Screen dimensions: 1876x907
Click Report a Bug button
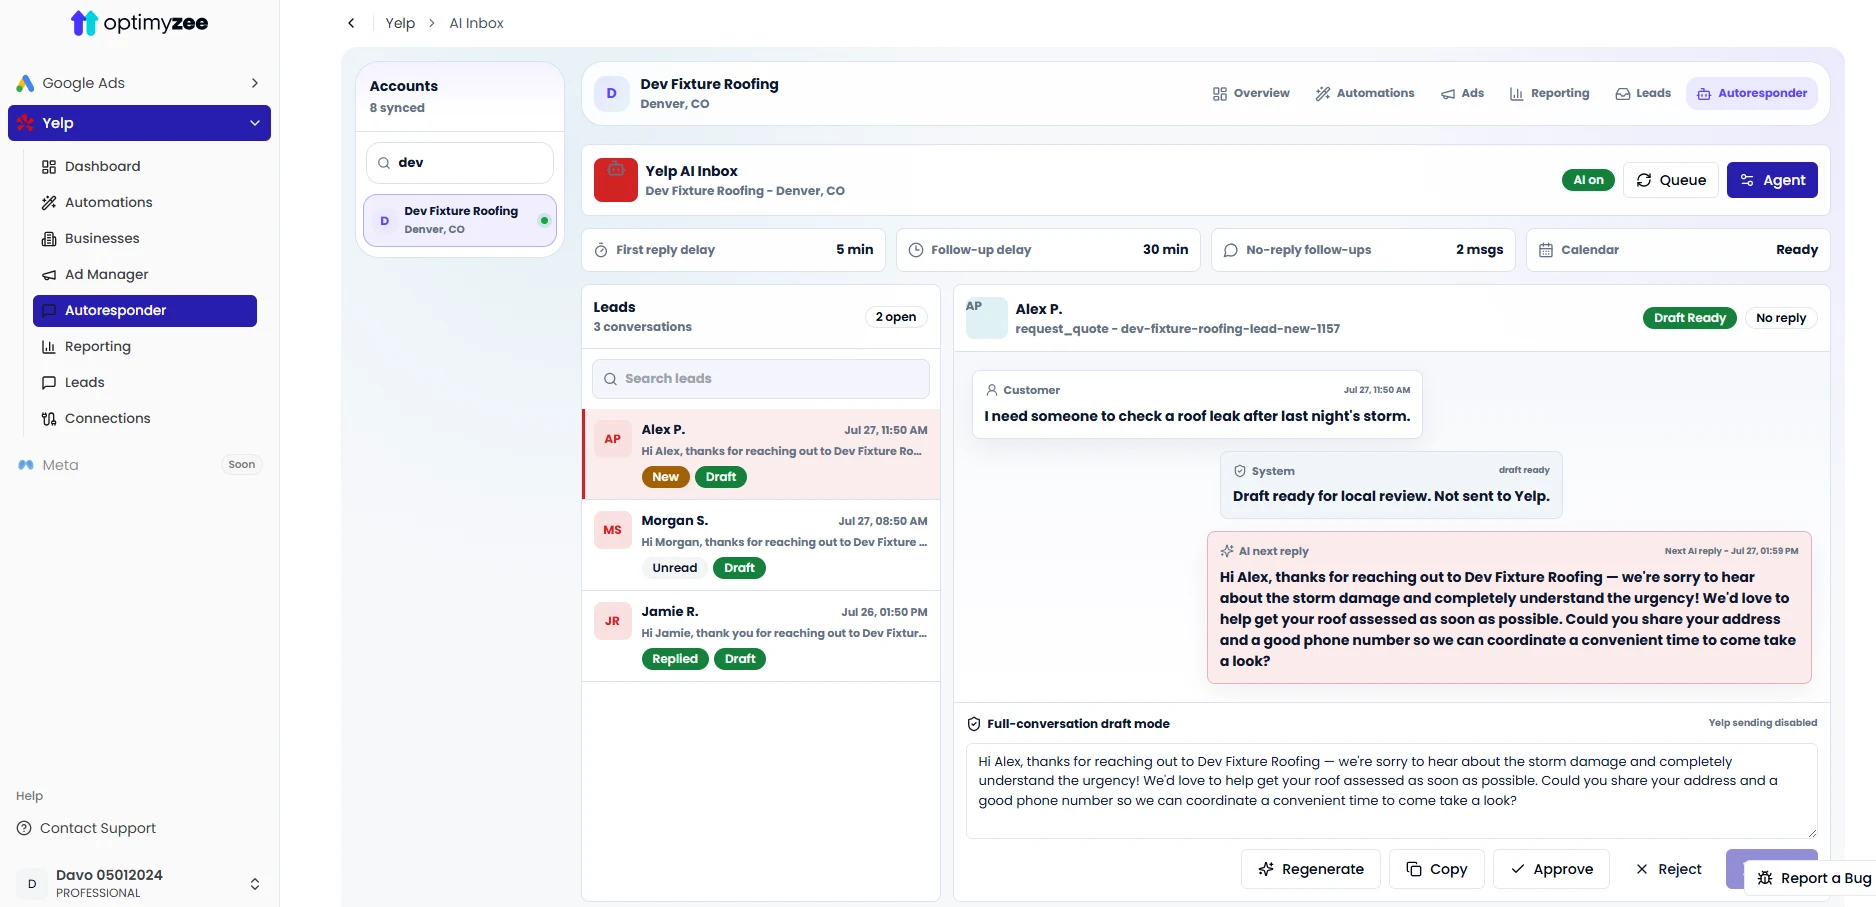[x=1813, y=878]
